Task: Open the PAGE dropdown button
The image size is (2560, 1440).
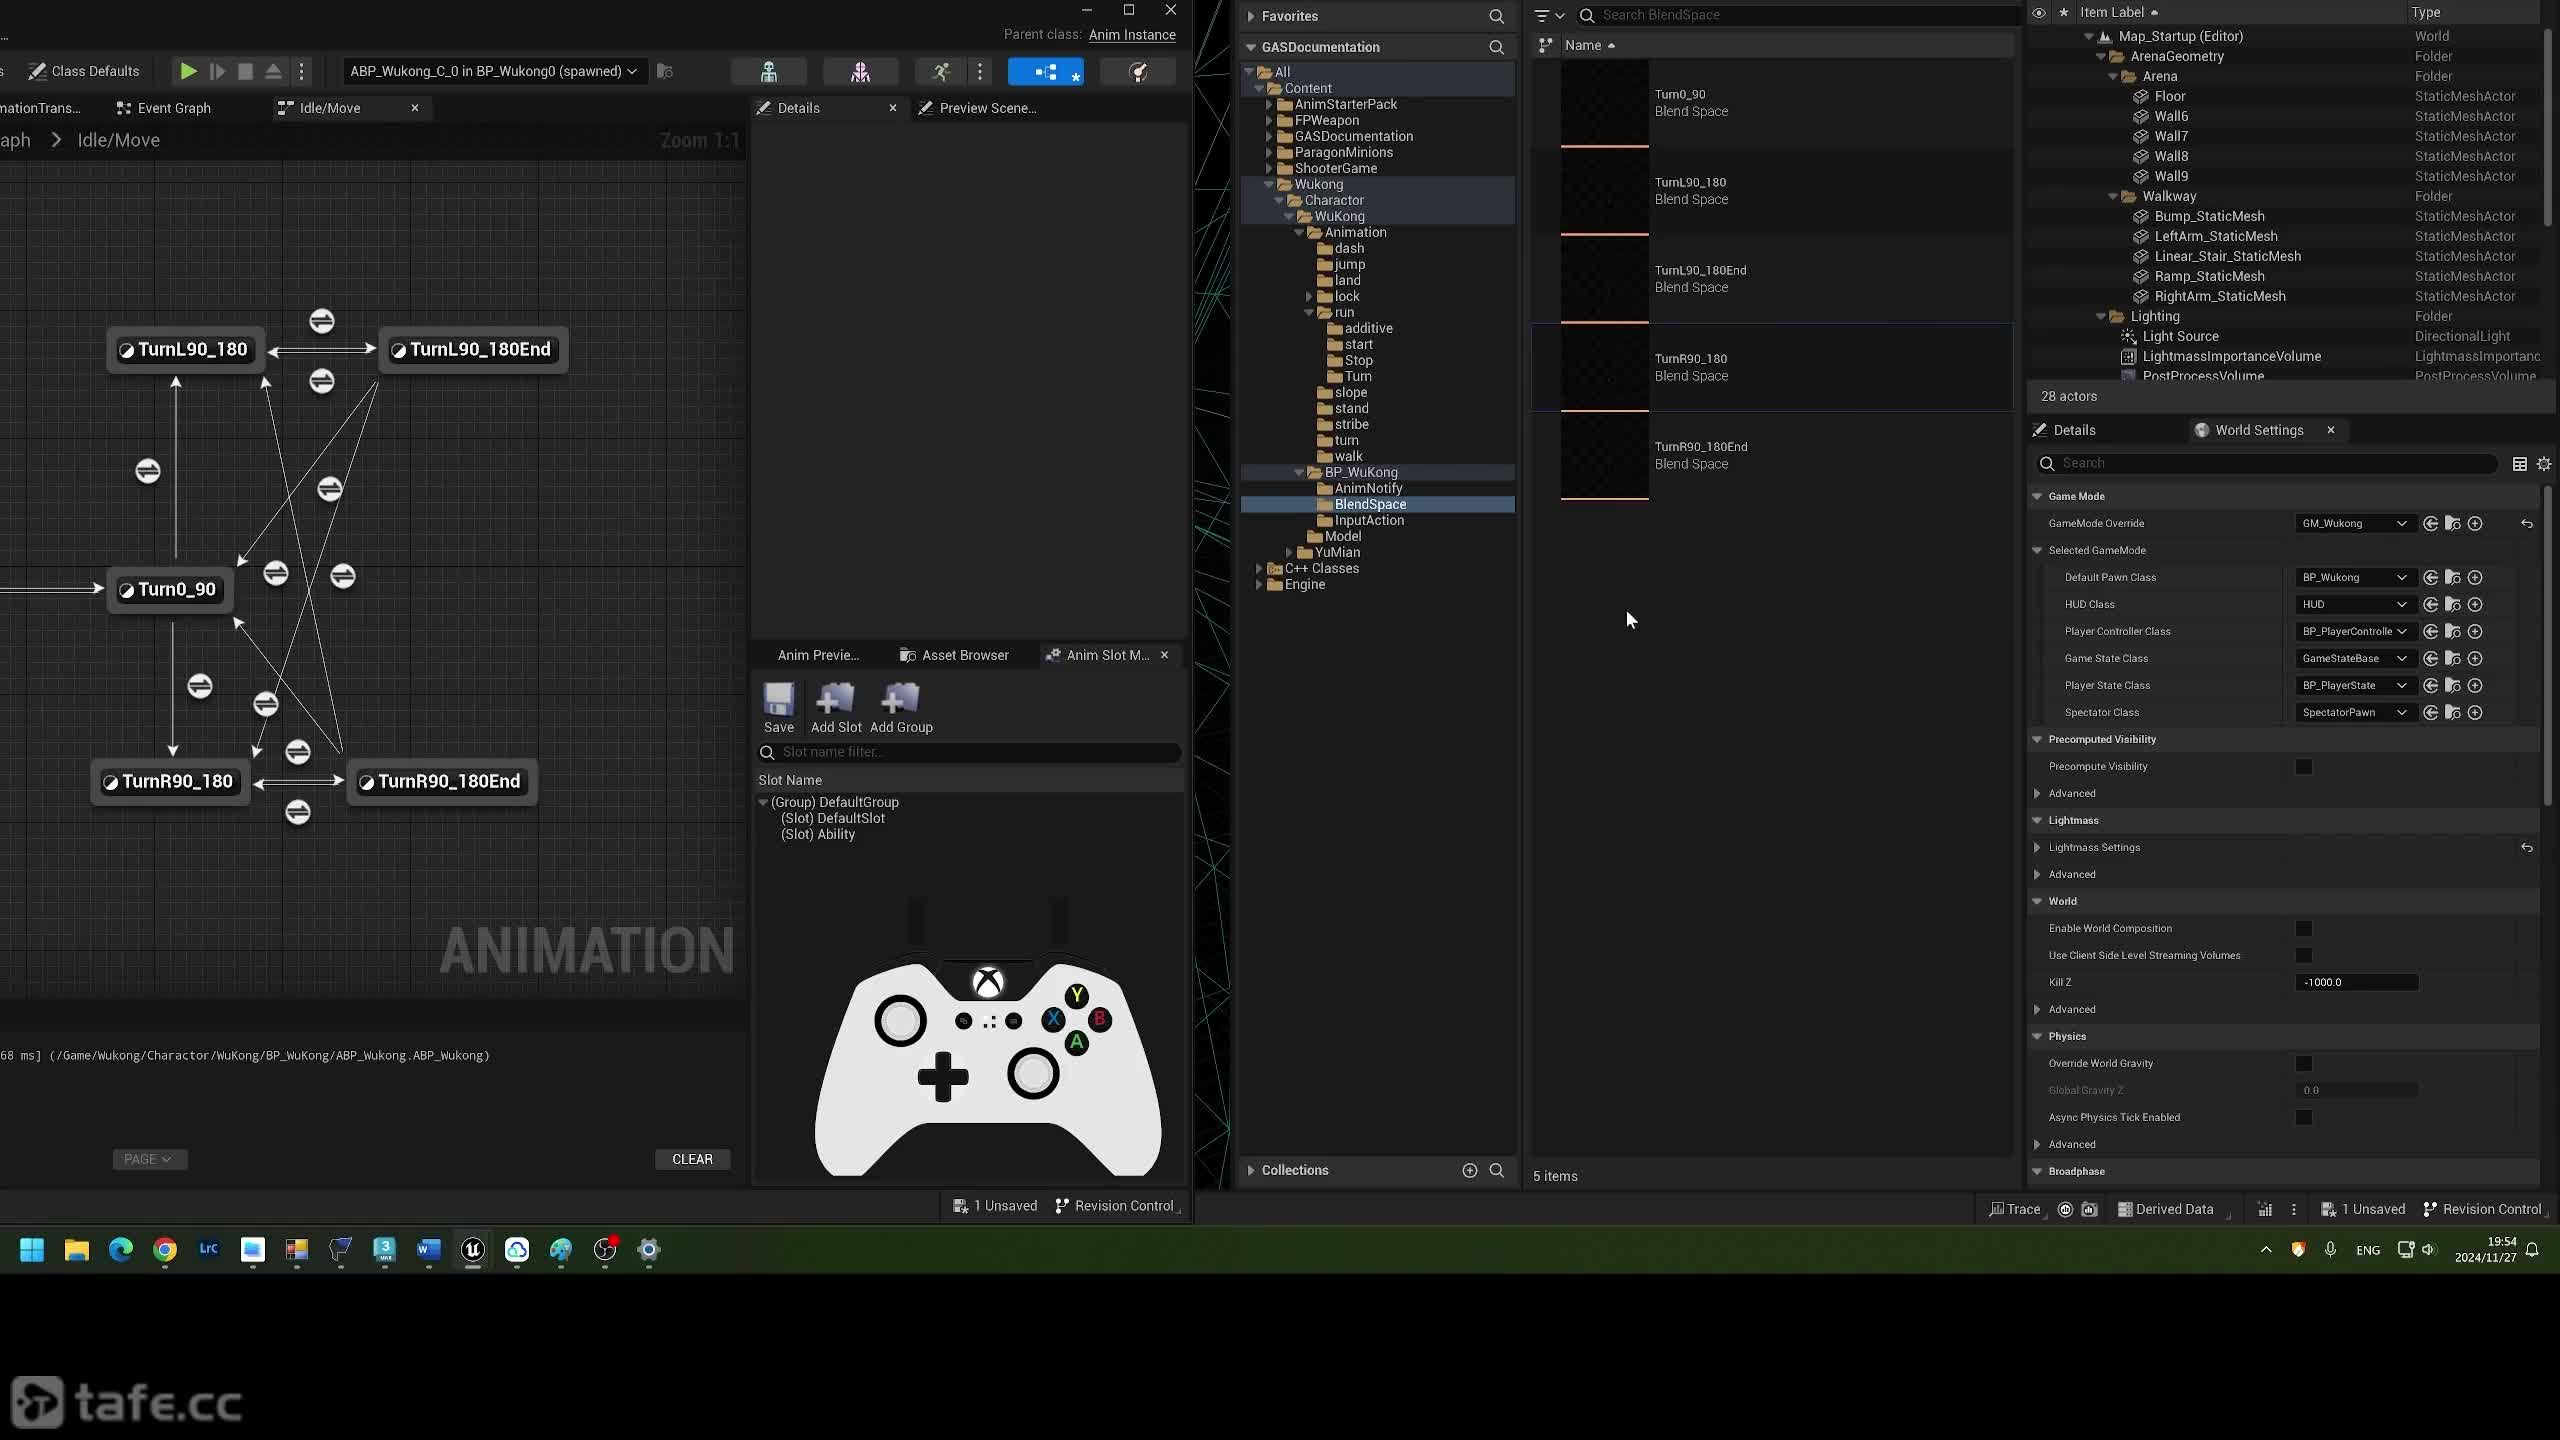Action: click(148, 1159)
